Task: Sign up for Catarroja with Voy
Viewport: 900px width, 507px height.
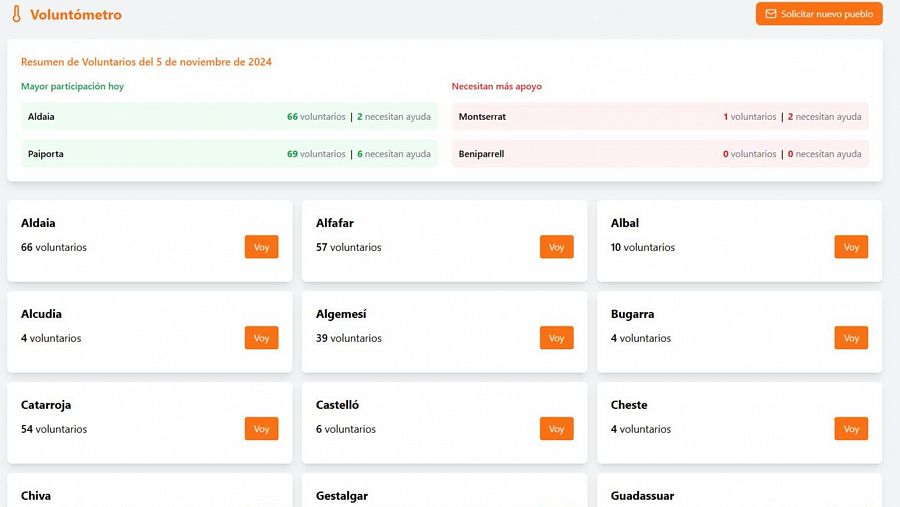Action: [261, 429]
